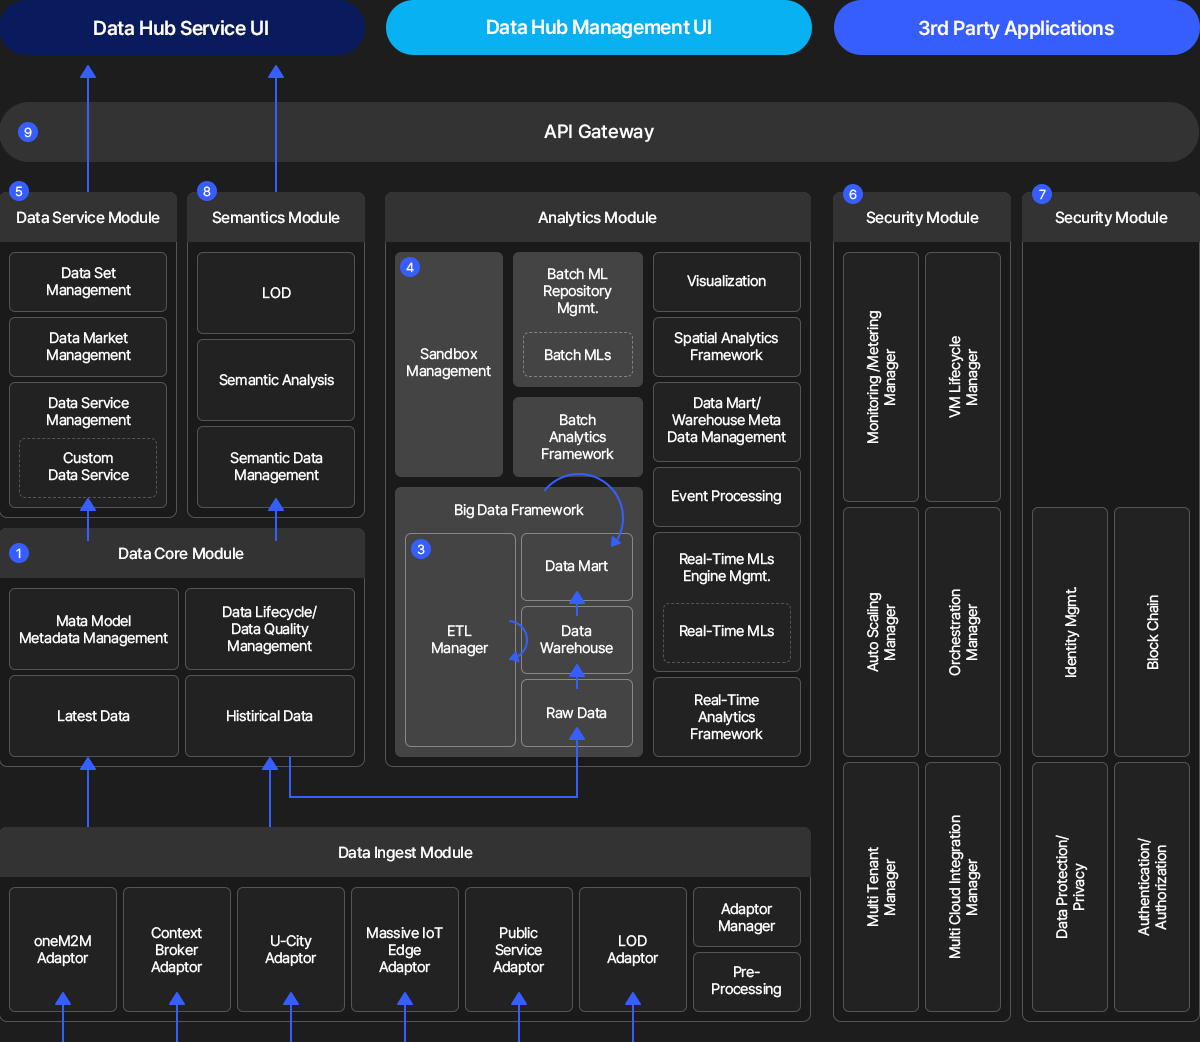The image size is (1200, 1042).
Task: Select the Public Service Adaptor box
Action: (x=519, y=950)
